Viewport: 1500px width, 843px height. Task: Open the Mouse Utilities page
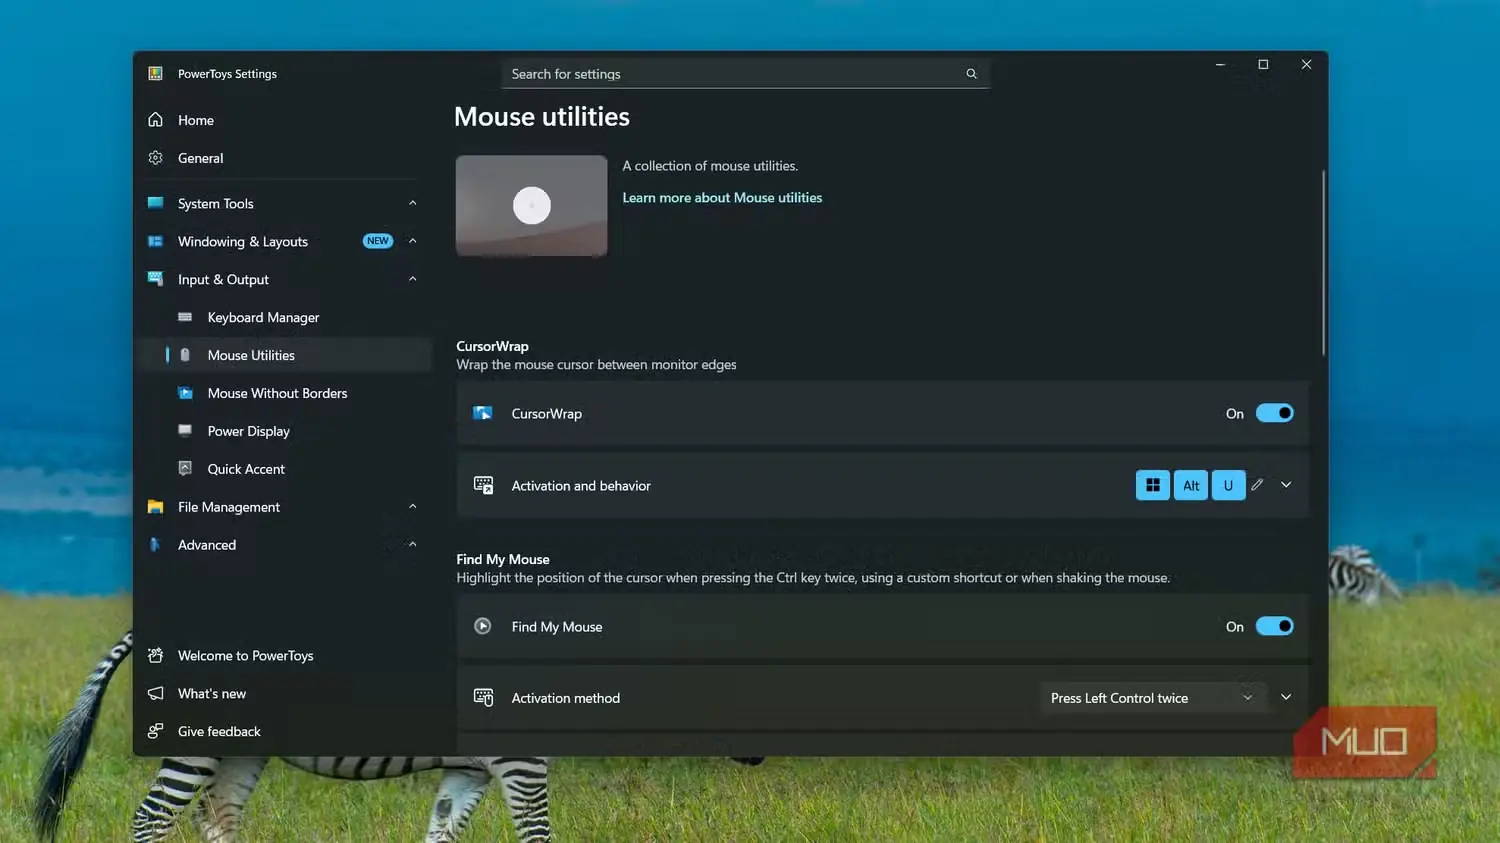[285, 355]
